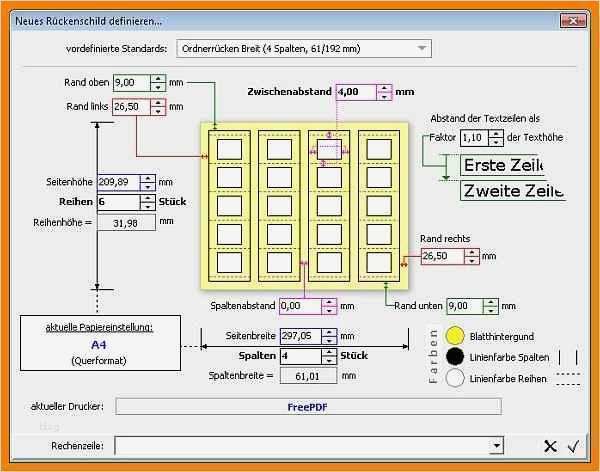Increase number of Spalten
The image size is (600, 472).
329,352
